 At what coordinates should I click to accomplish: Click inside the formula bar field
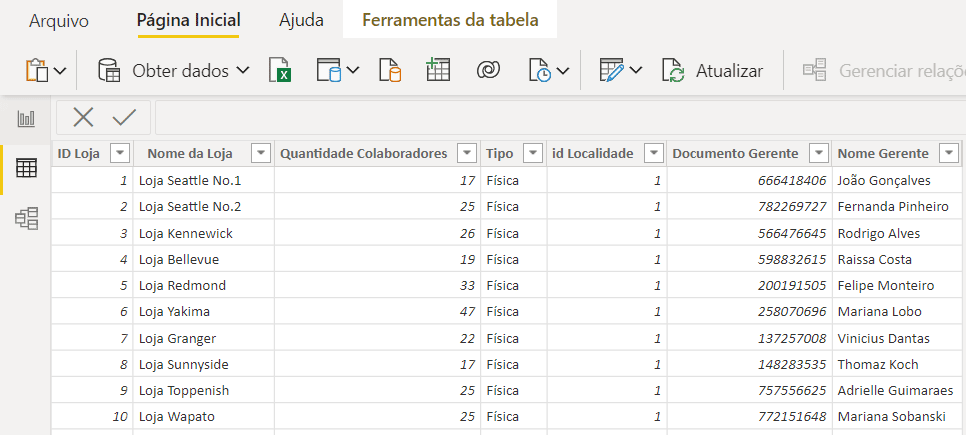point(560,117)
